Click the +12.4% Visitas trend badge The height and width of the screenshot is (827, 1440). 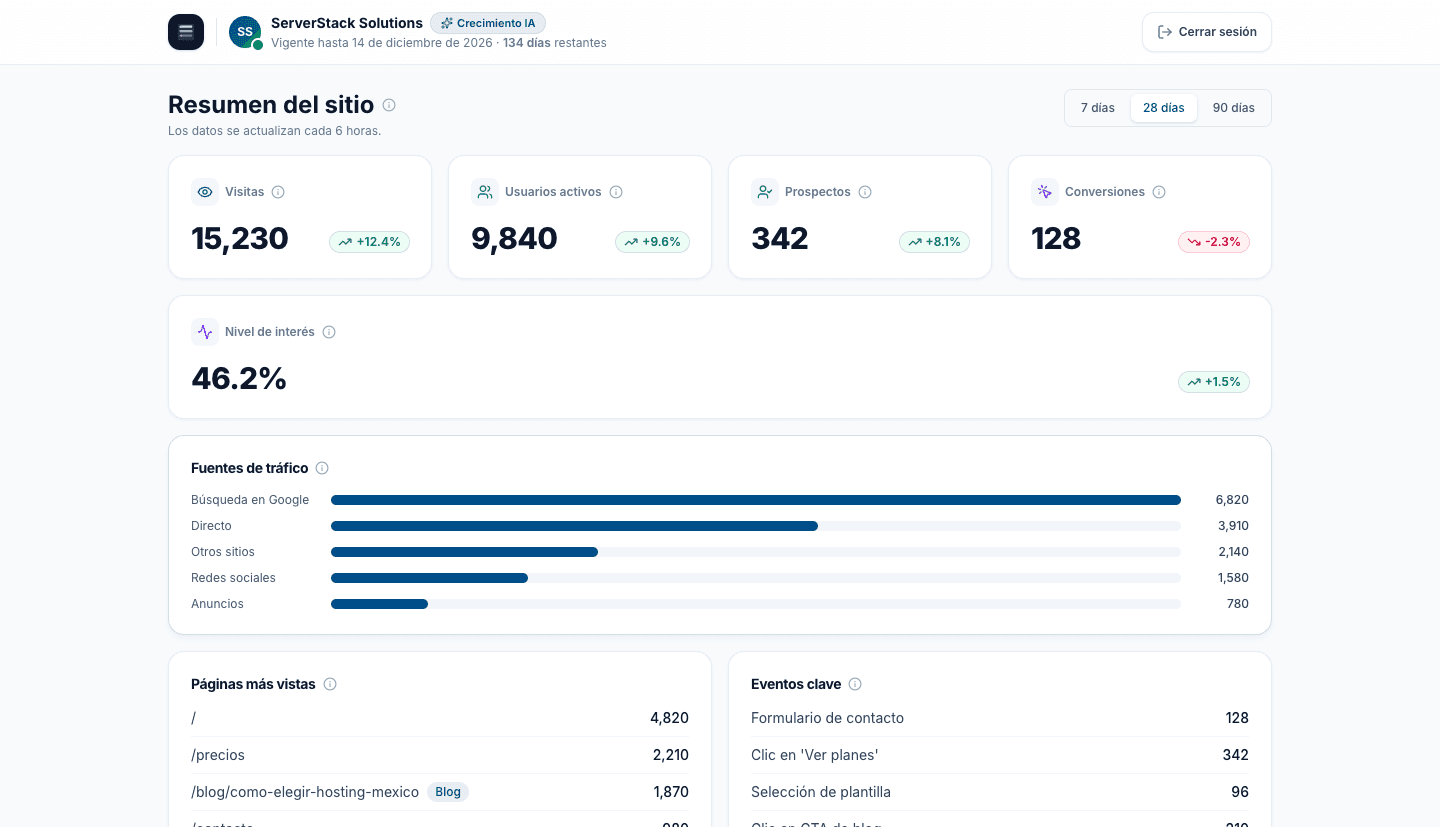coord(369,242)
